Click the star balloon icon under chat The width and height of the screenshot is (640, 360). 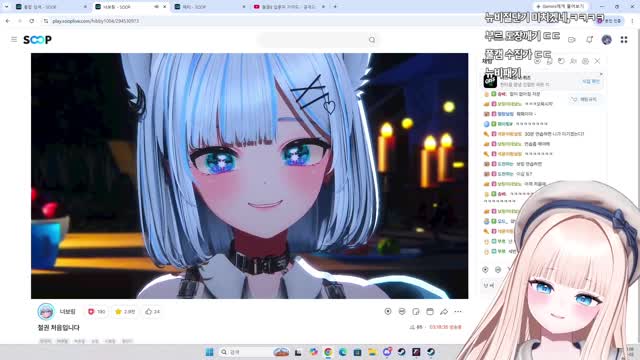click(485, 270)
